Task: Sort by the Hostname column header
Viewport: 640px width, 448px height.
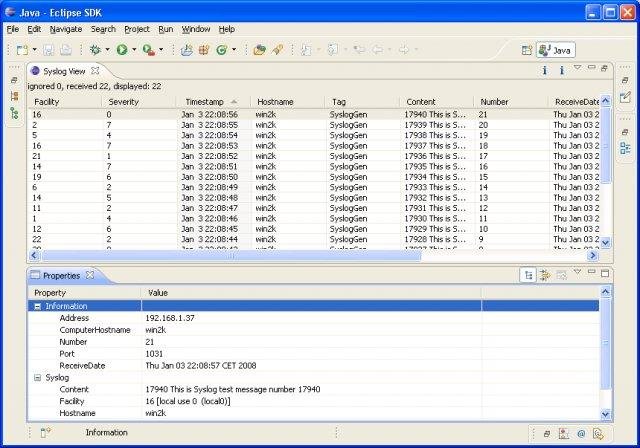Action: coord(287,102)
